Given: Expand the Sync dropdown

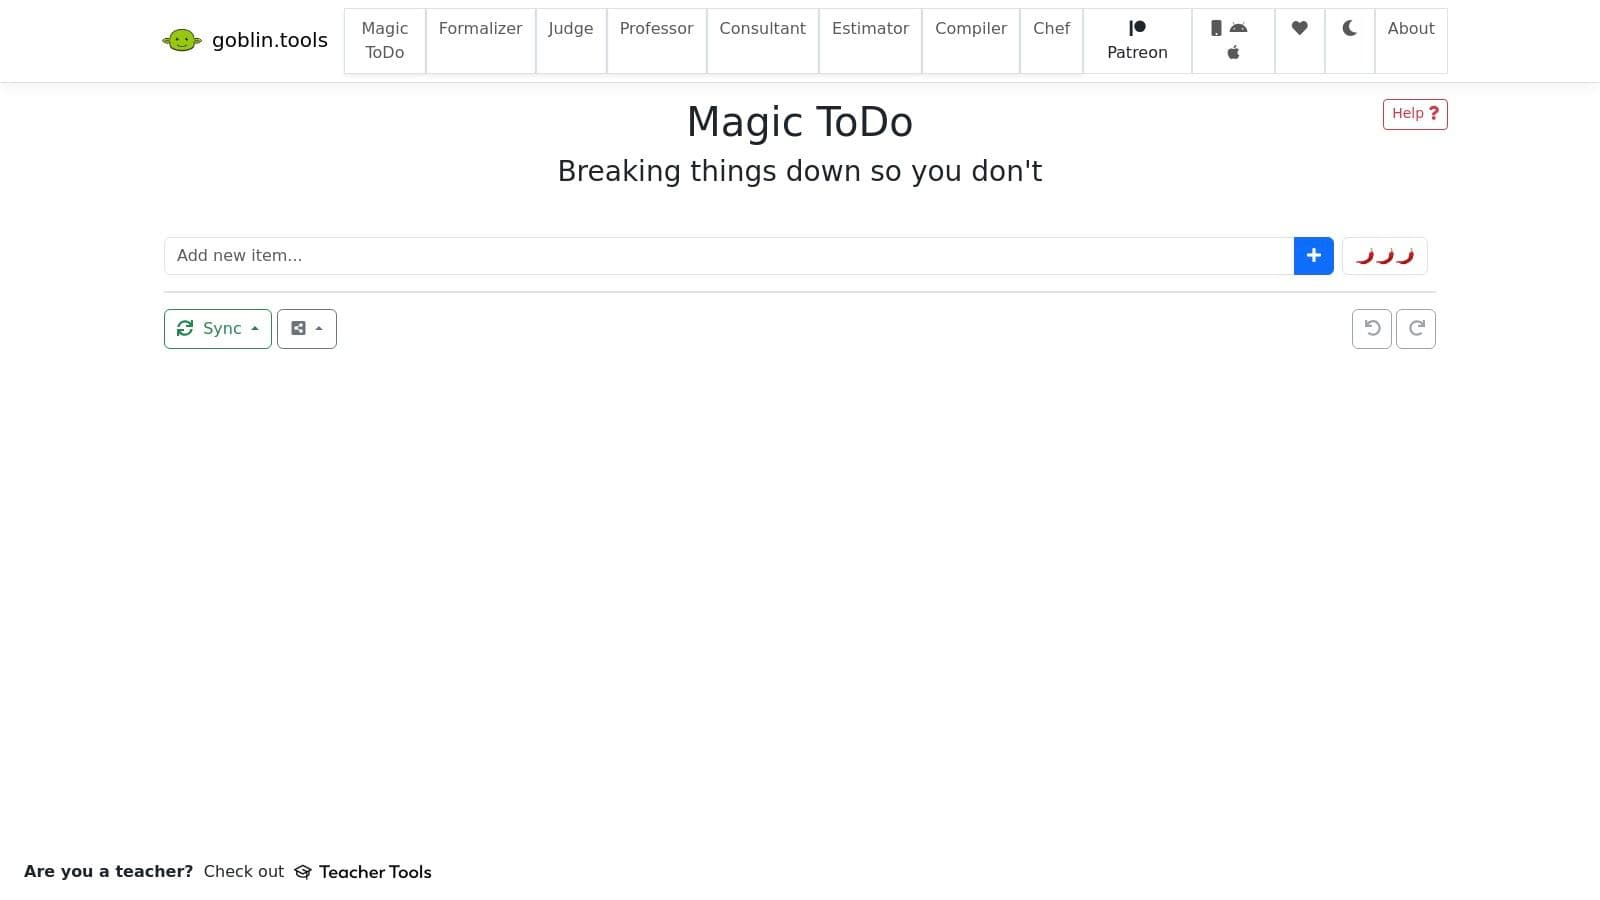Looking at the screenshot, I should (x=255, y=328).
